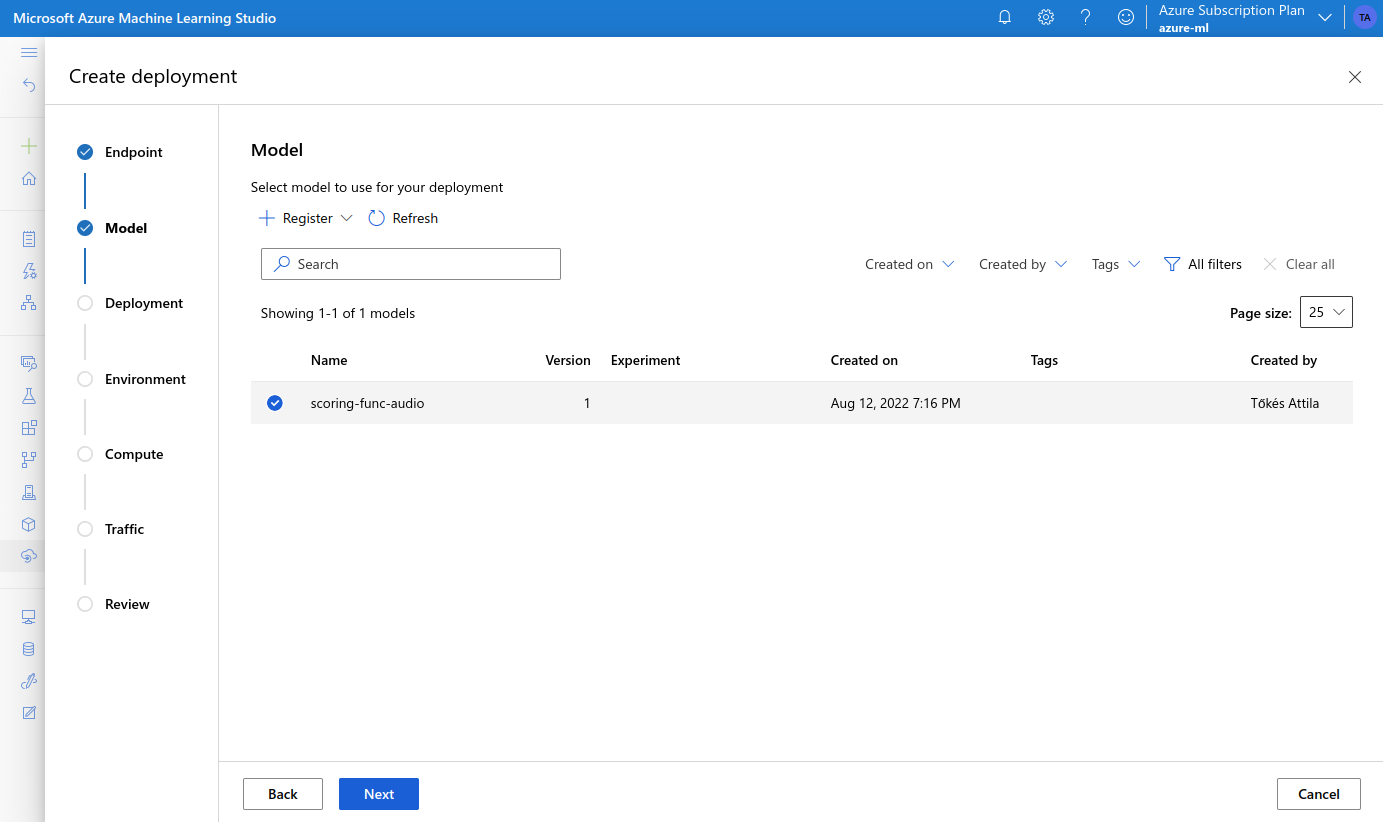1383x822 pixels.
Task: Click the hamburger menu icon in sidebar
Action: [29, 52]
